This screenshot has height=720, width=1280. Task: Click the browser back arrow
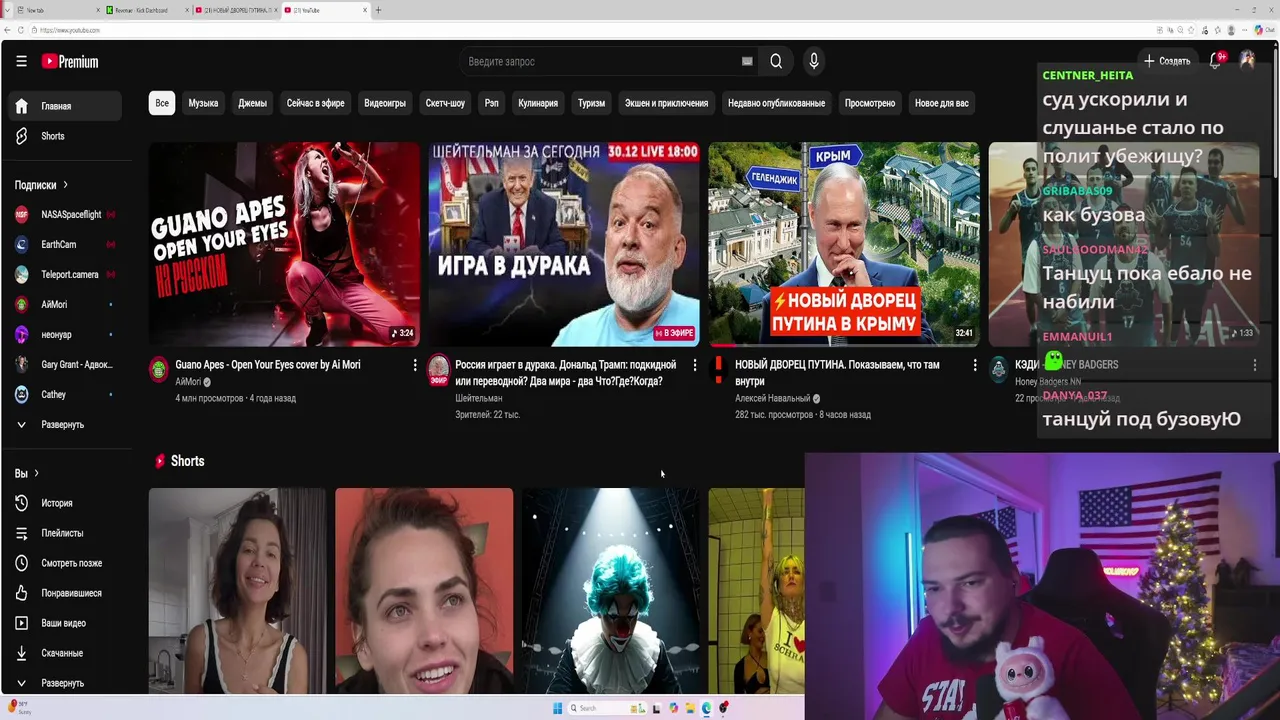click(x=7, y=30)
